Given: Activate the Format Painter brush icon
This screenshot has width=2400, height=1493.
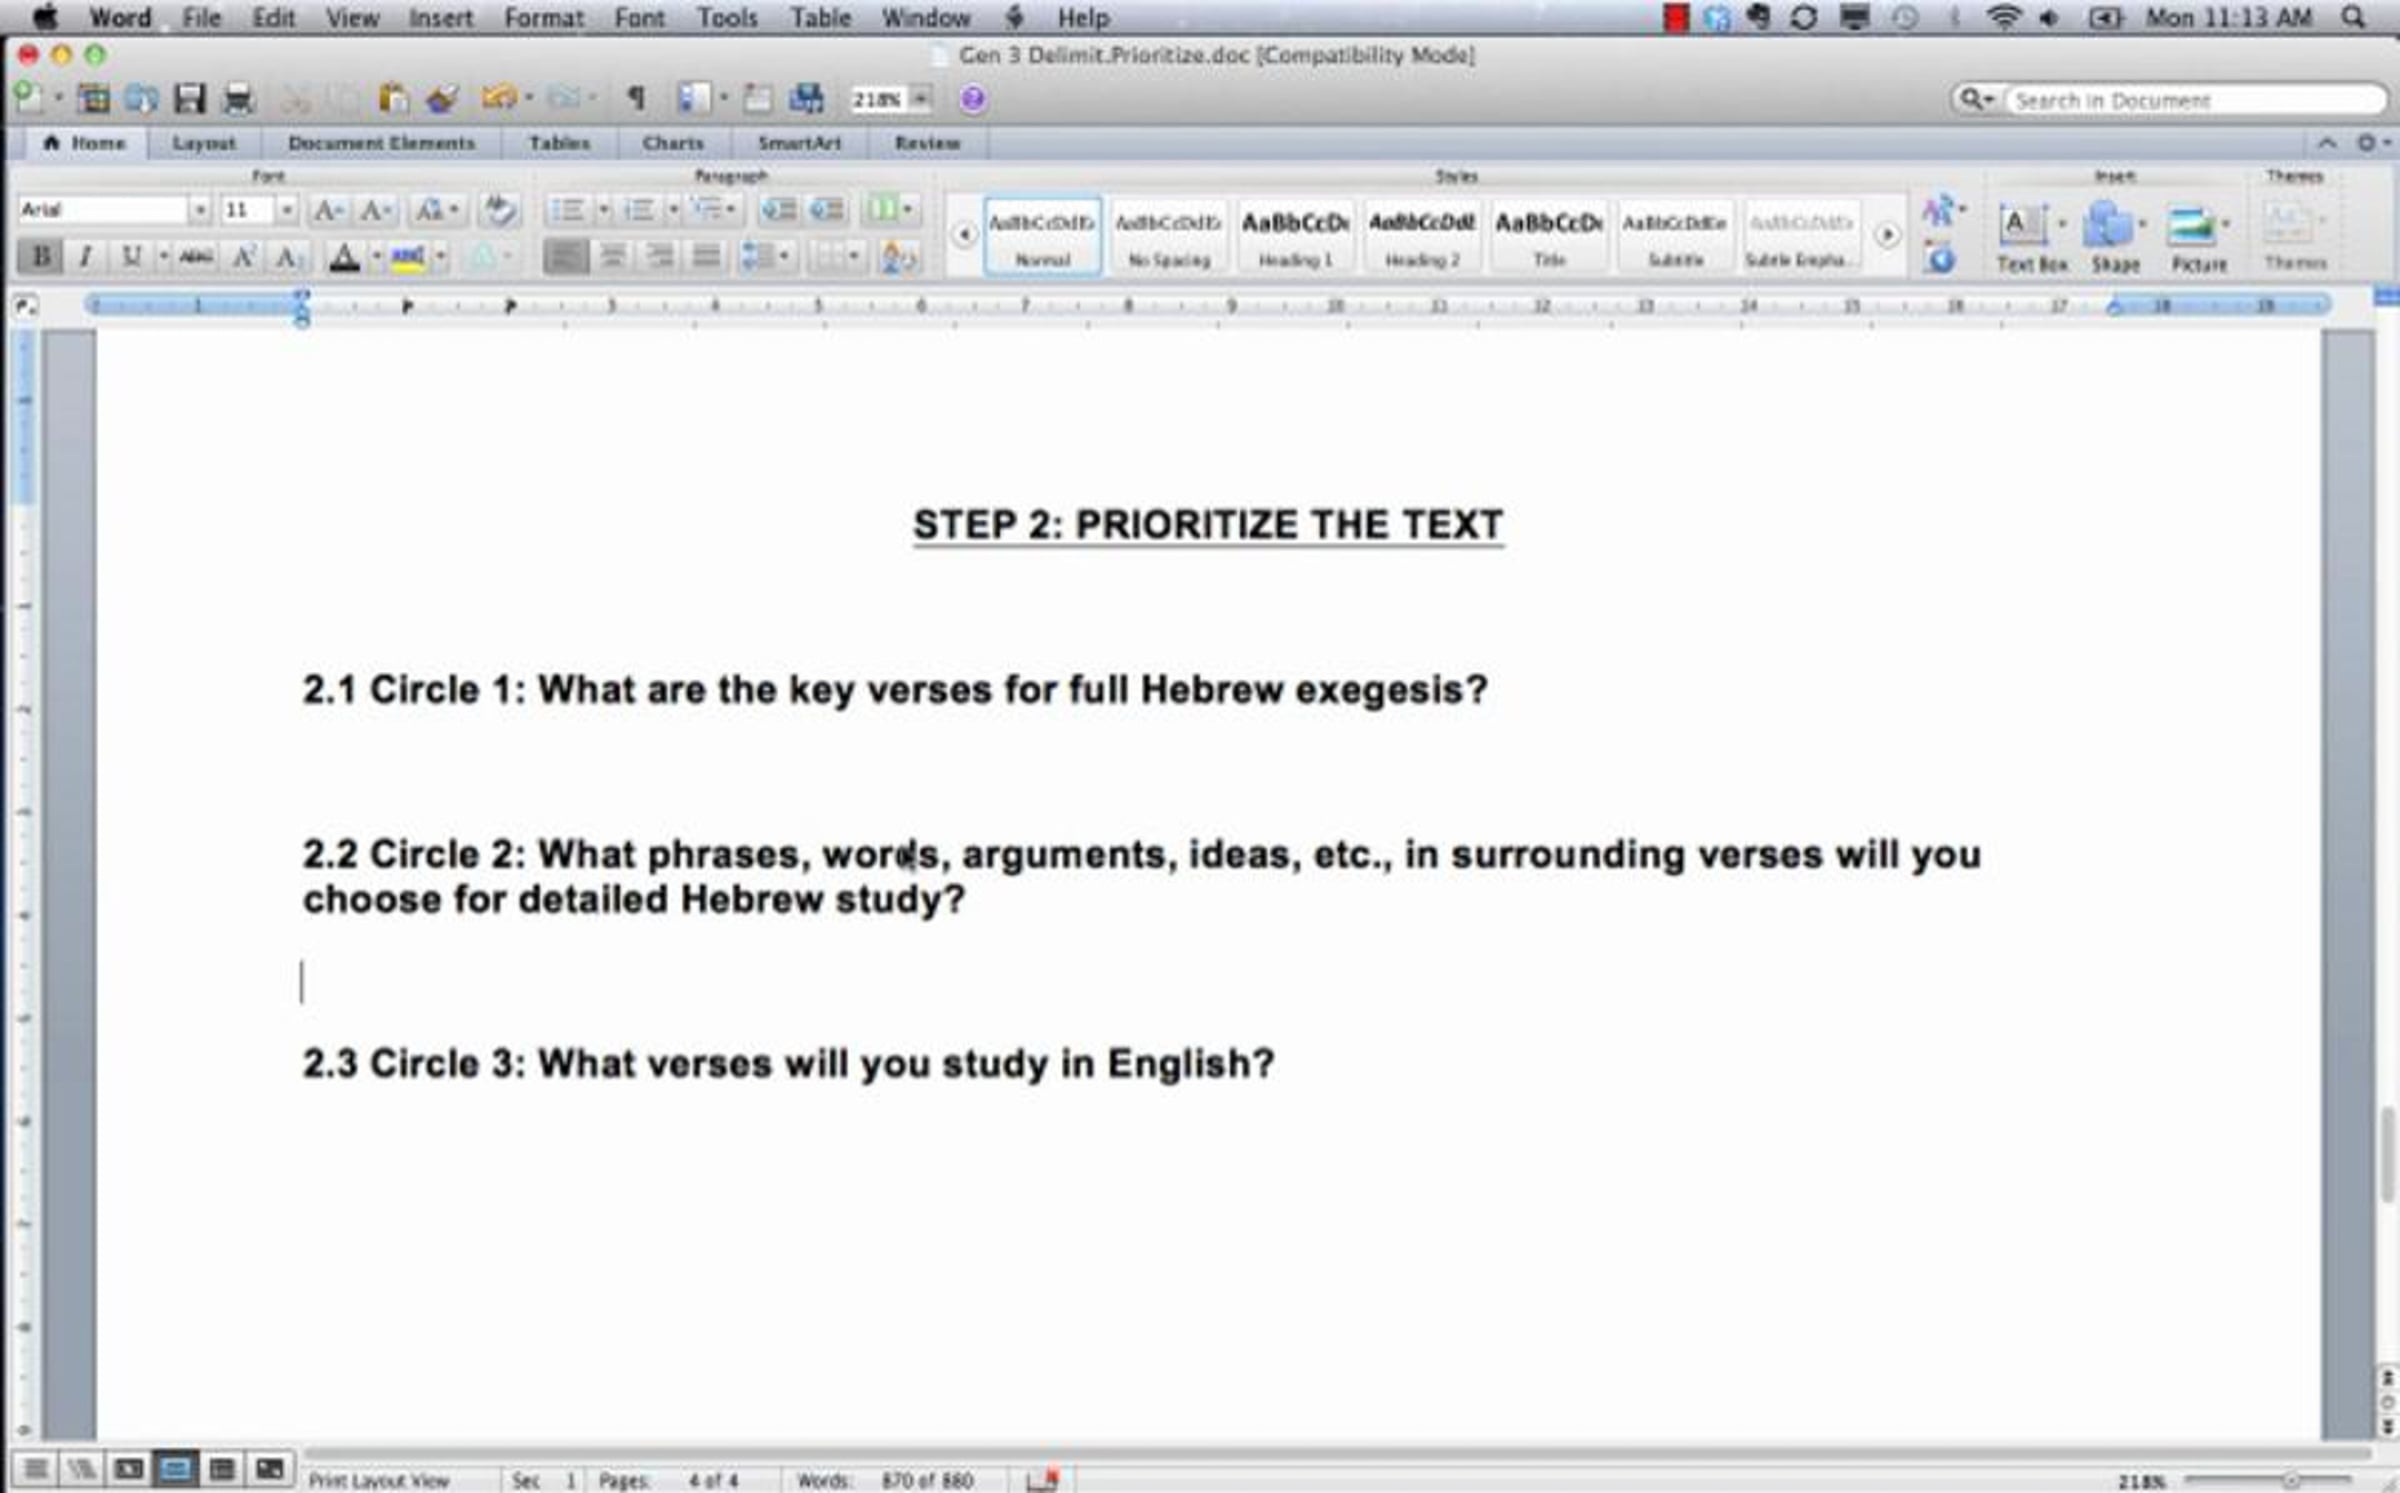Looking at the screenshot, I should point(441,98).
